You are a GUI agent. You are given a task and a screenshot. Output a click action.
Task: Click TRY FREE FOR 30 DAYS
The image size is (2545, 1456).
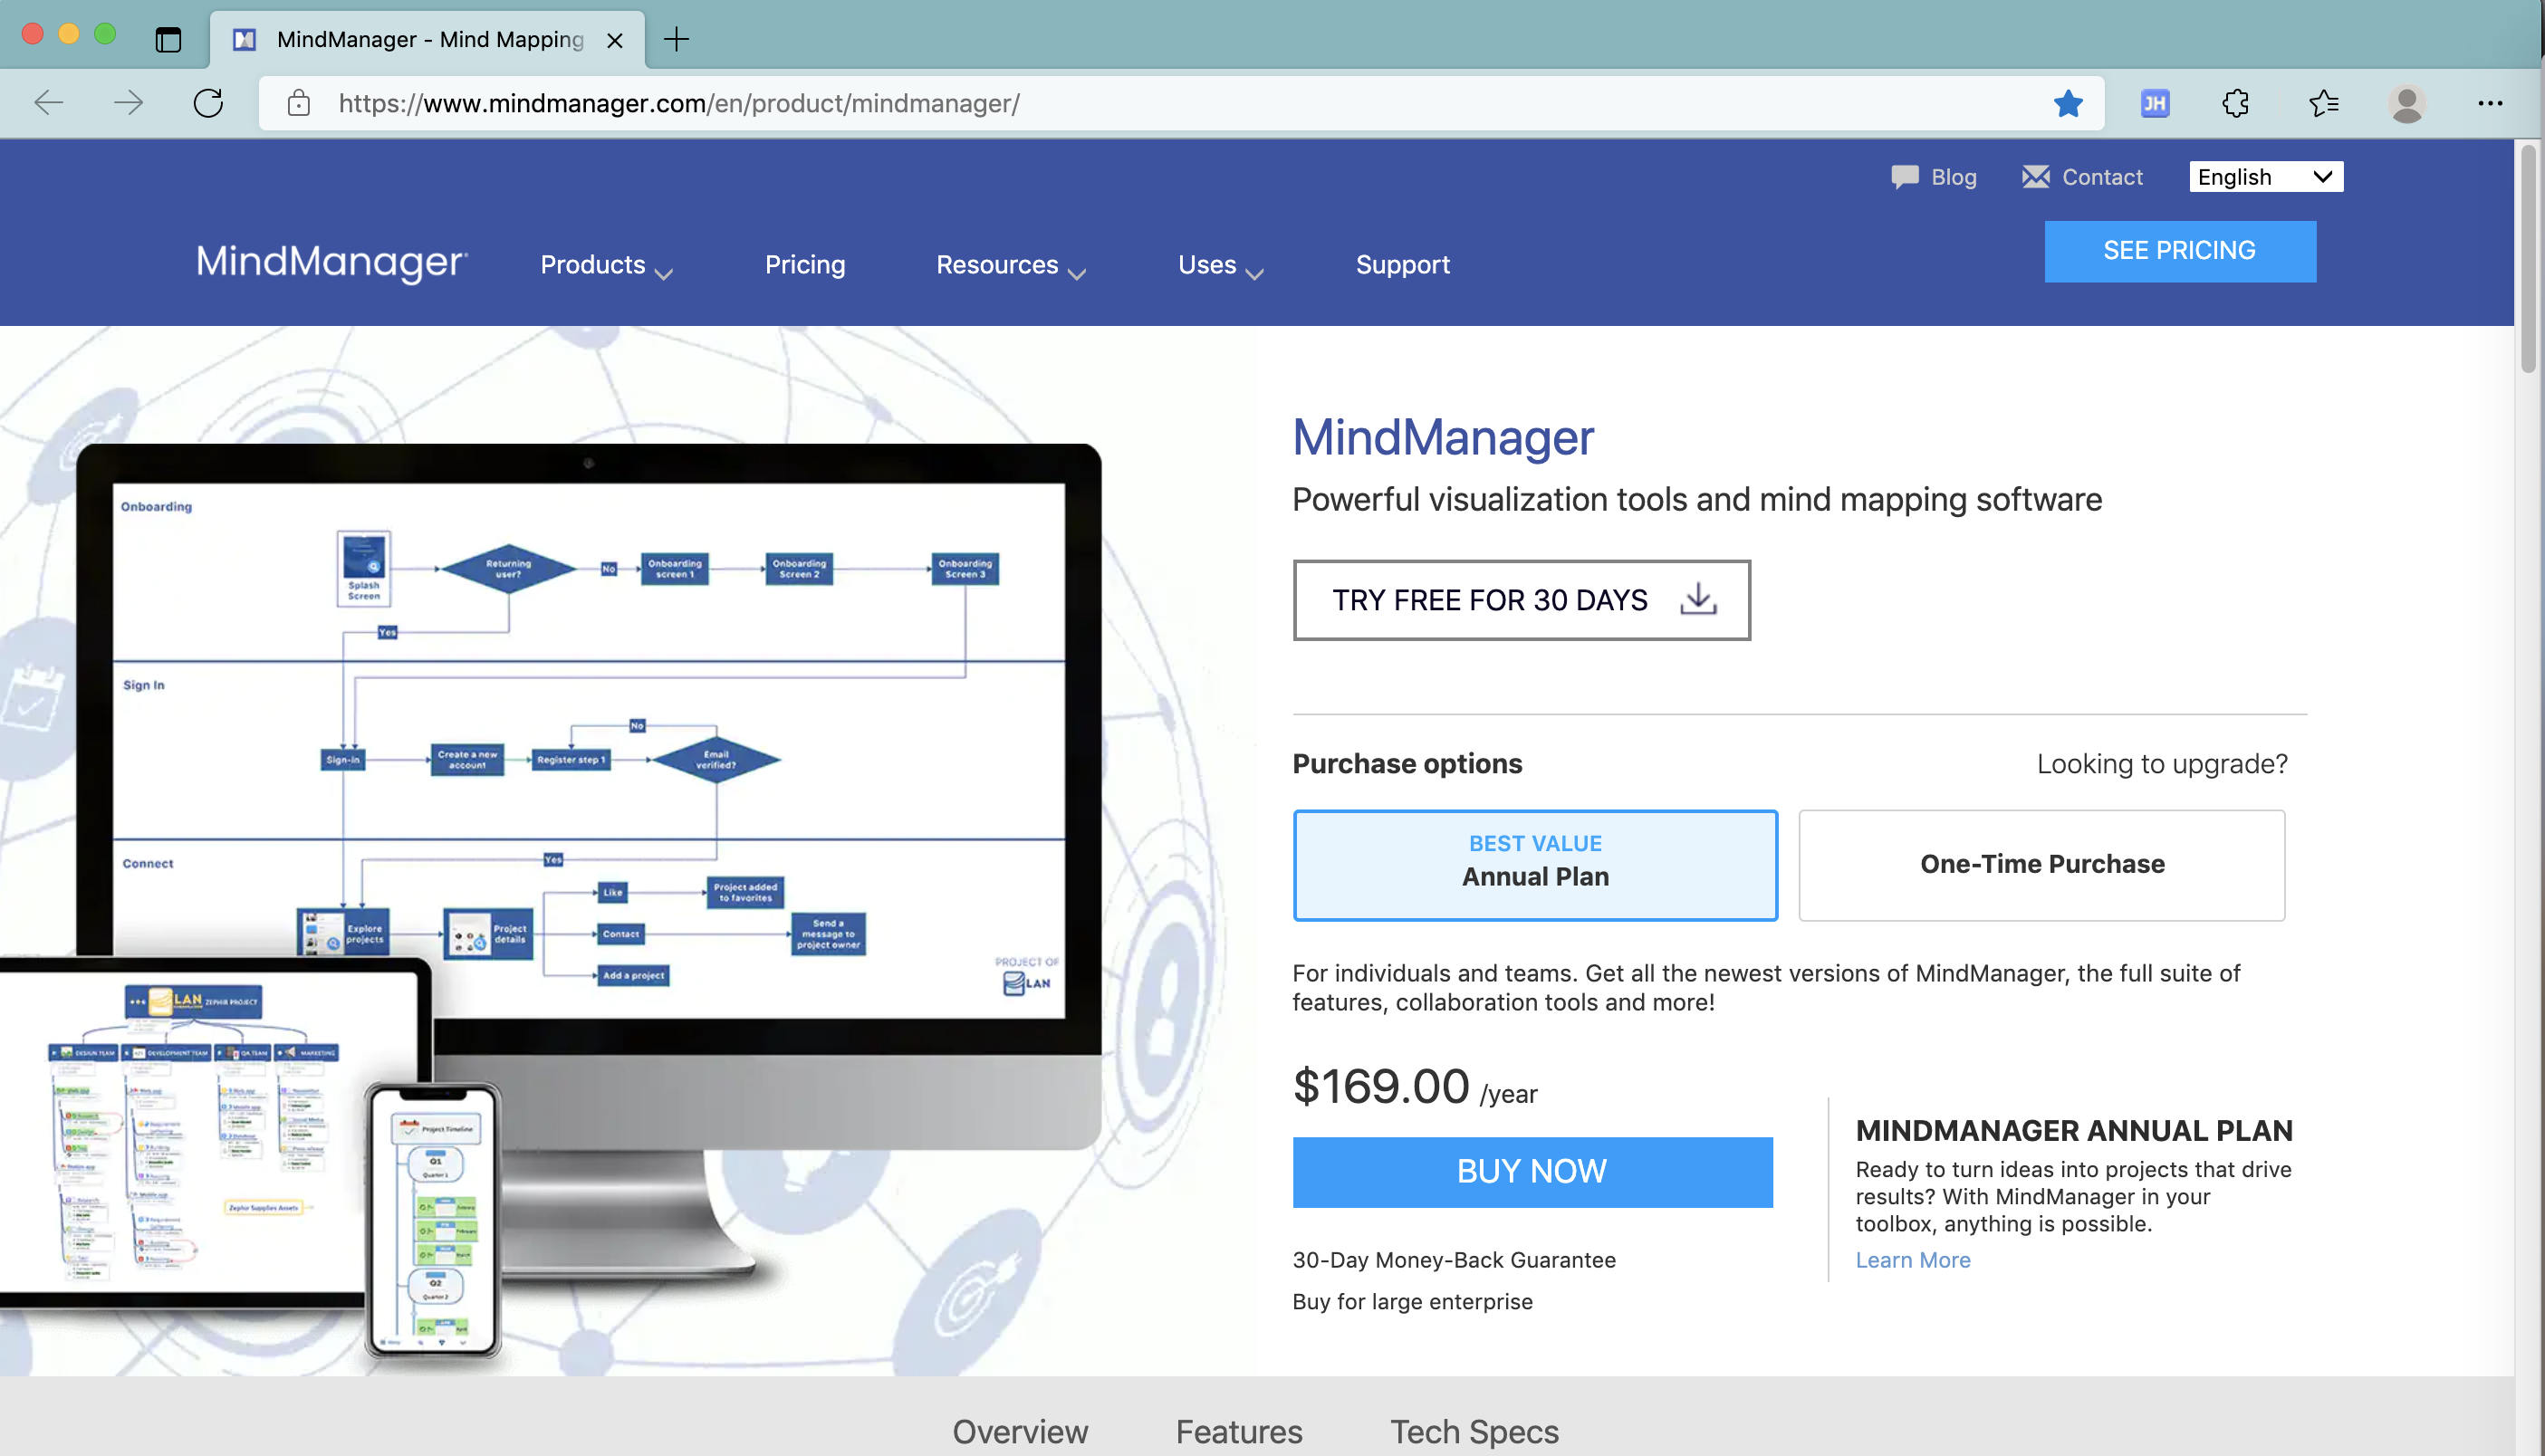point(1521,599)
